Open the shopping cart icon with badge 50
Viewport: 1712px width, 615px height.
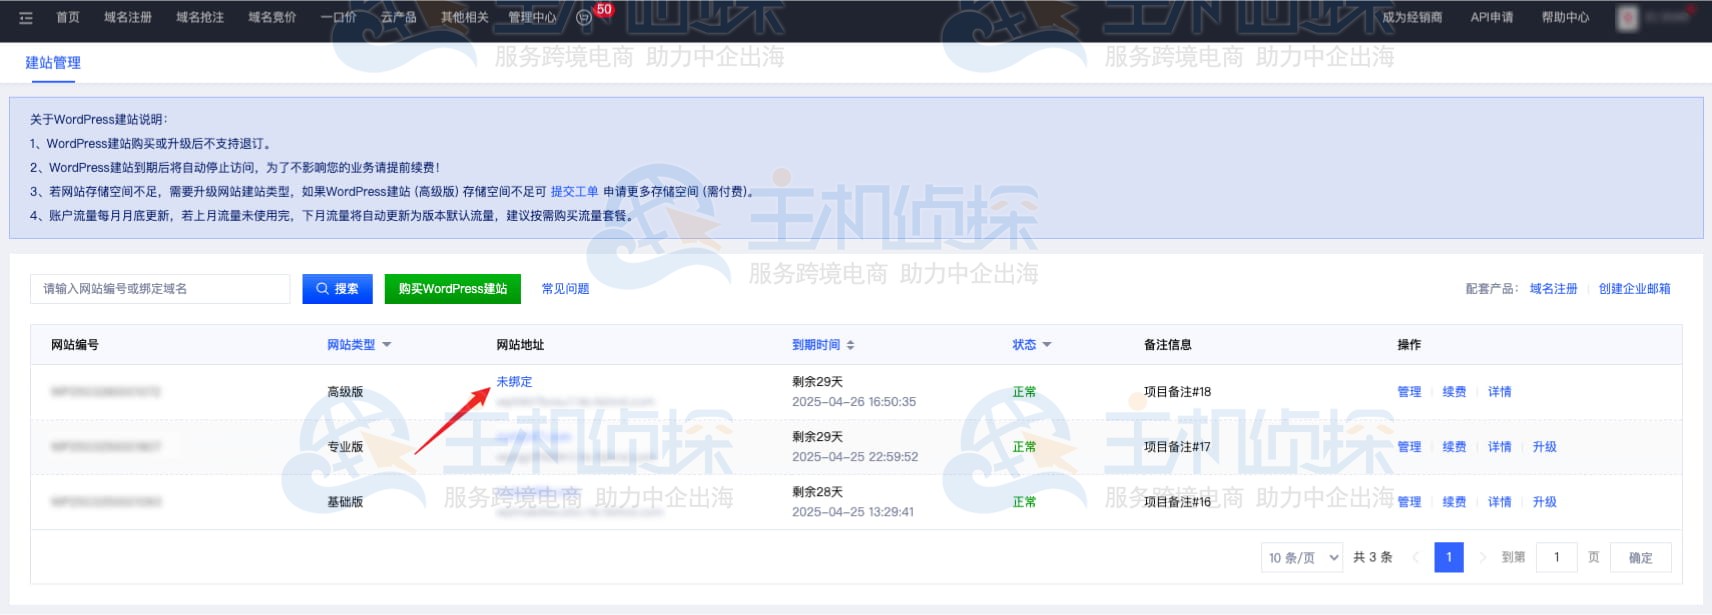585,18
